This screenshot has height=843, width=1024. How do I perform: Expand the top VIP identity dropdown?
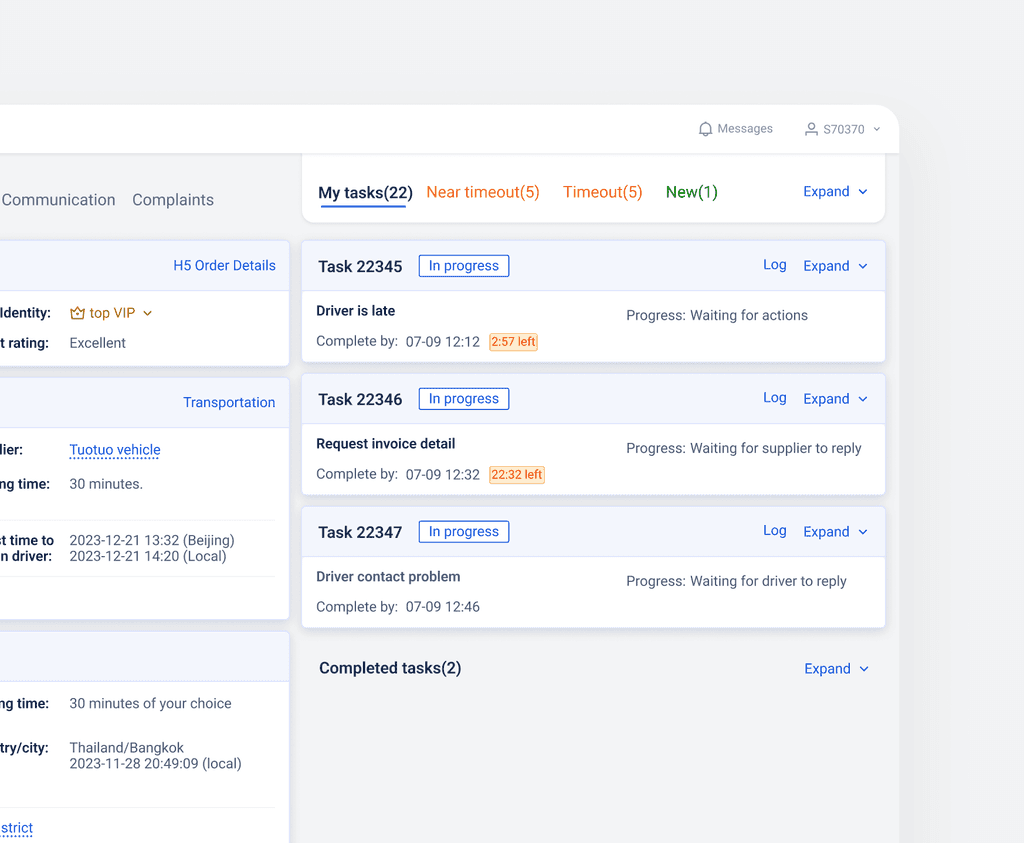point(148,313)
